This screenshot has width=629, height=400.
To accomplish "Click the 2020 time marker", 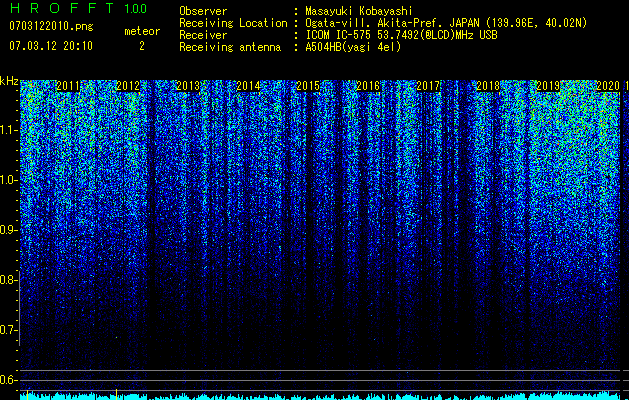I will [x=608, y=86].
